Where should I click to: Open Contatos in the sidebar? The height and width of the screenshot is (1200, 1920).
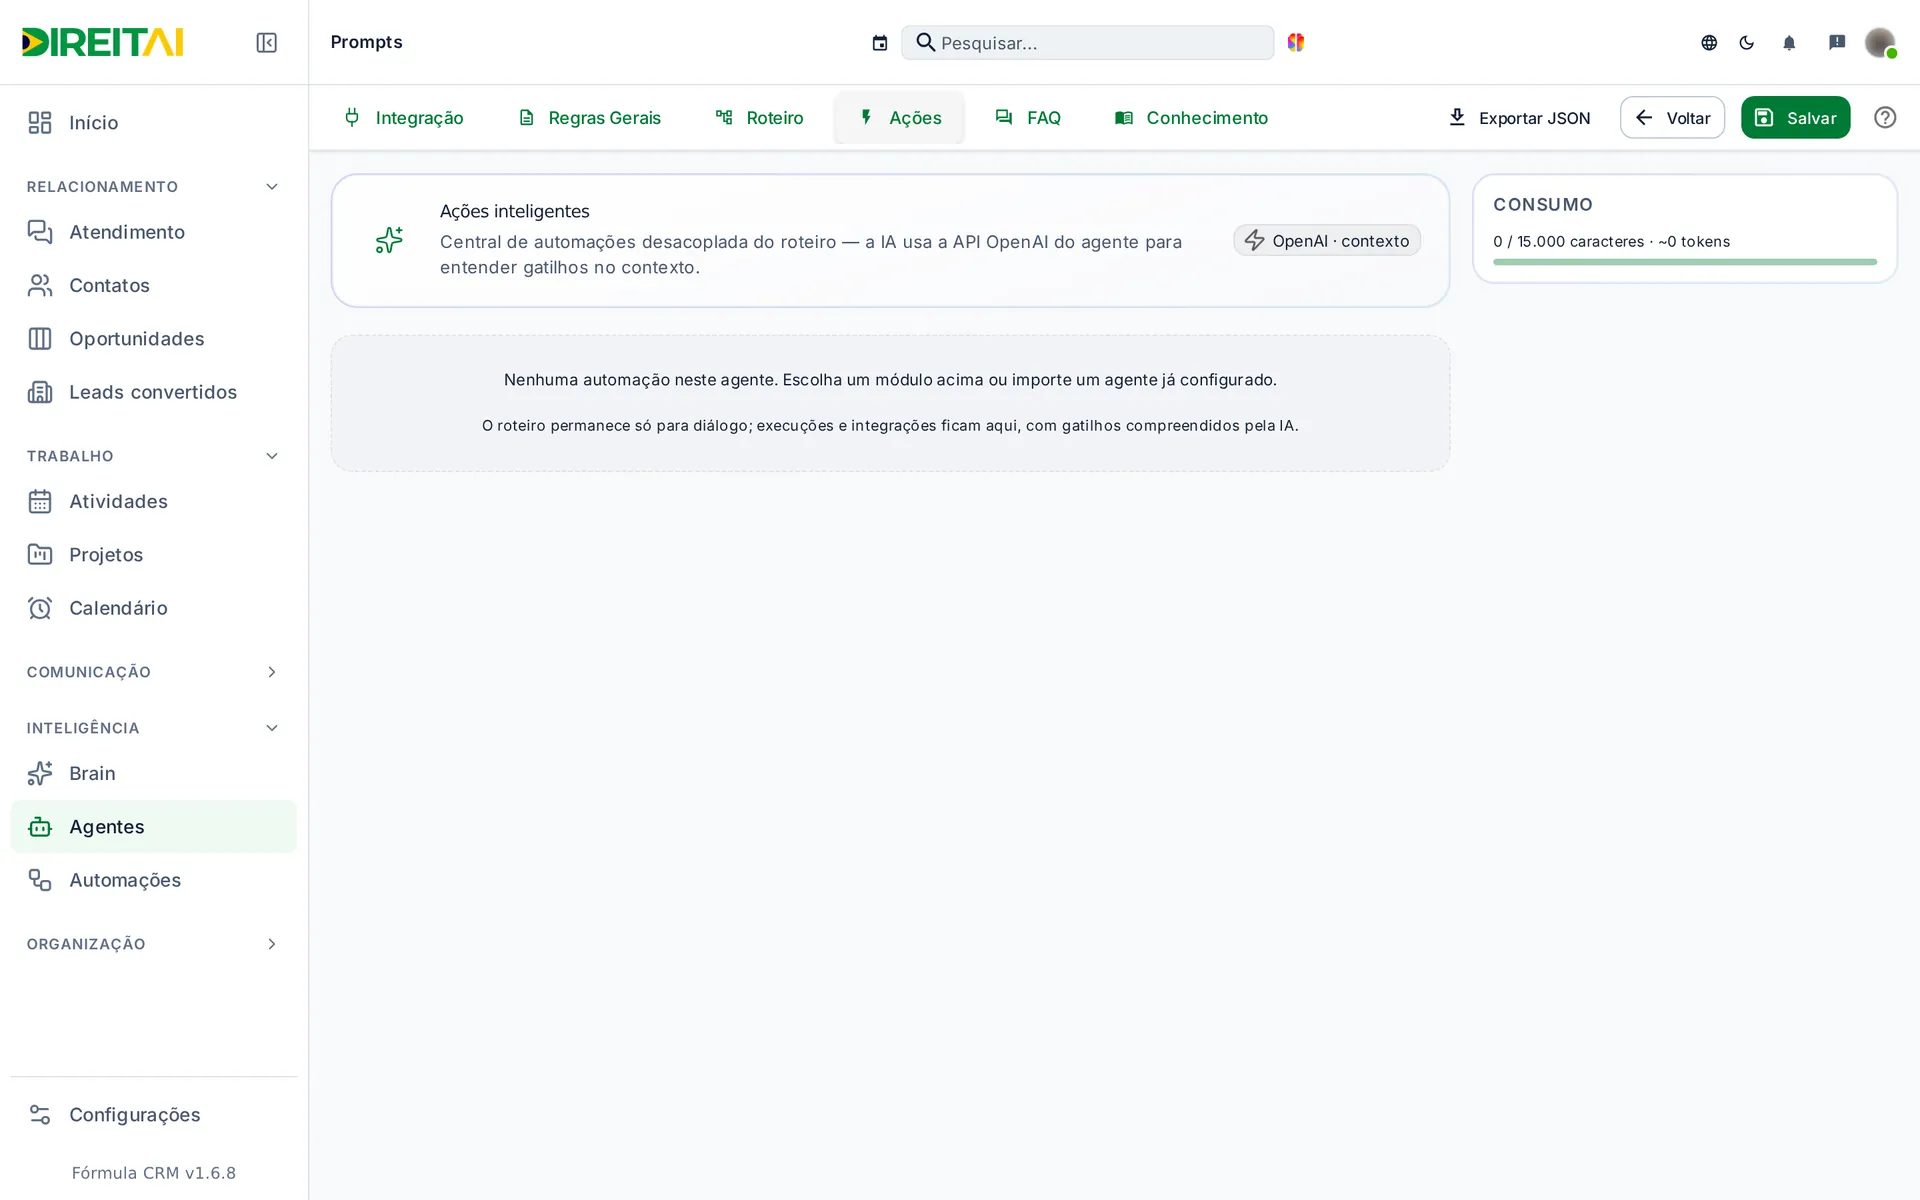pos(153,285)
